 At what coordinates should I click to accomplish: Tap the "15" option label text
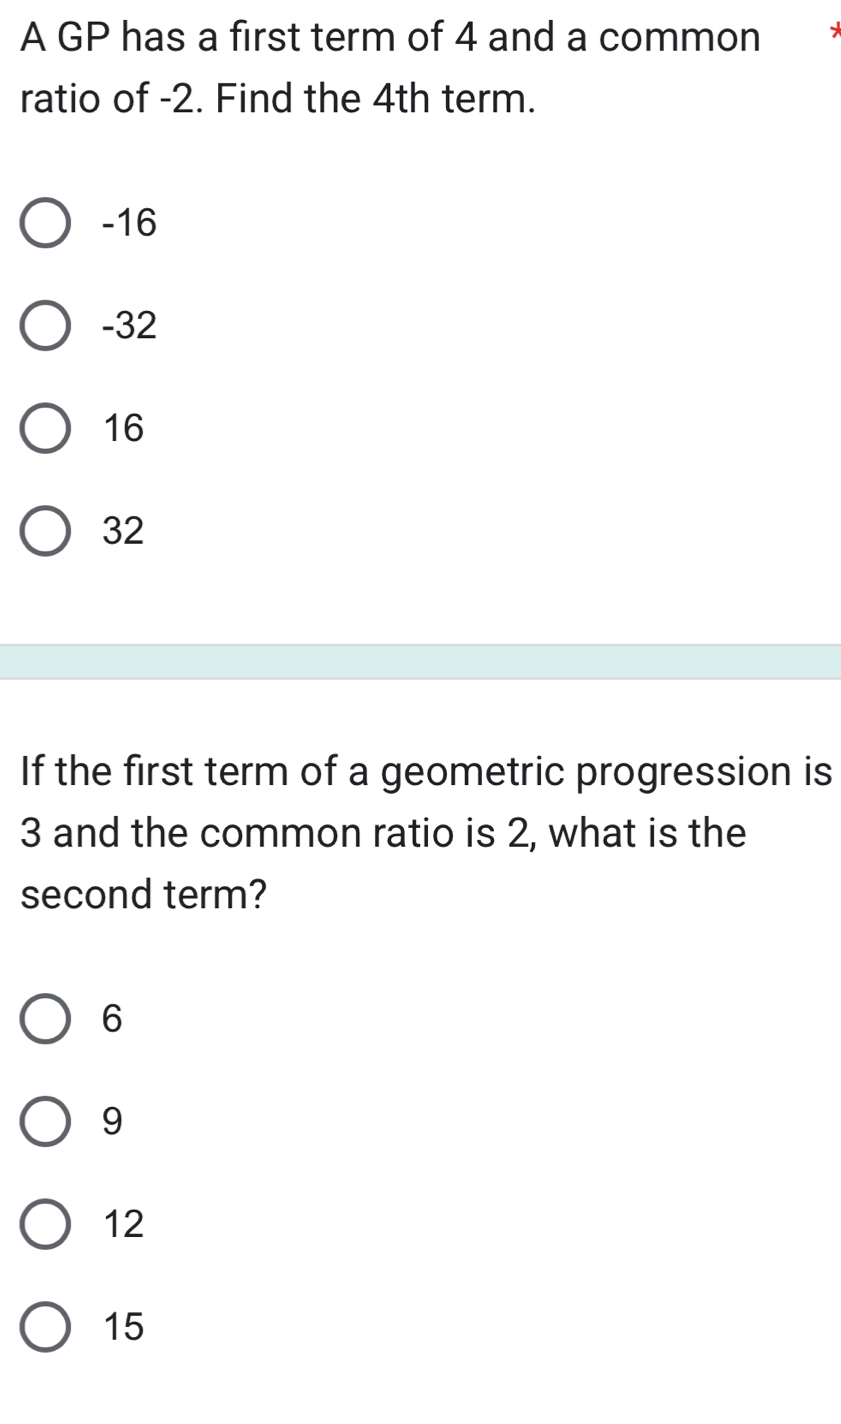124,1327
